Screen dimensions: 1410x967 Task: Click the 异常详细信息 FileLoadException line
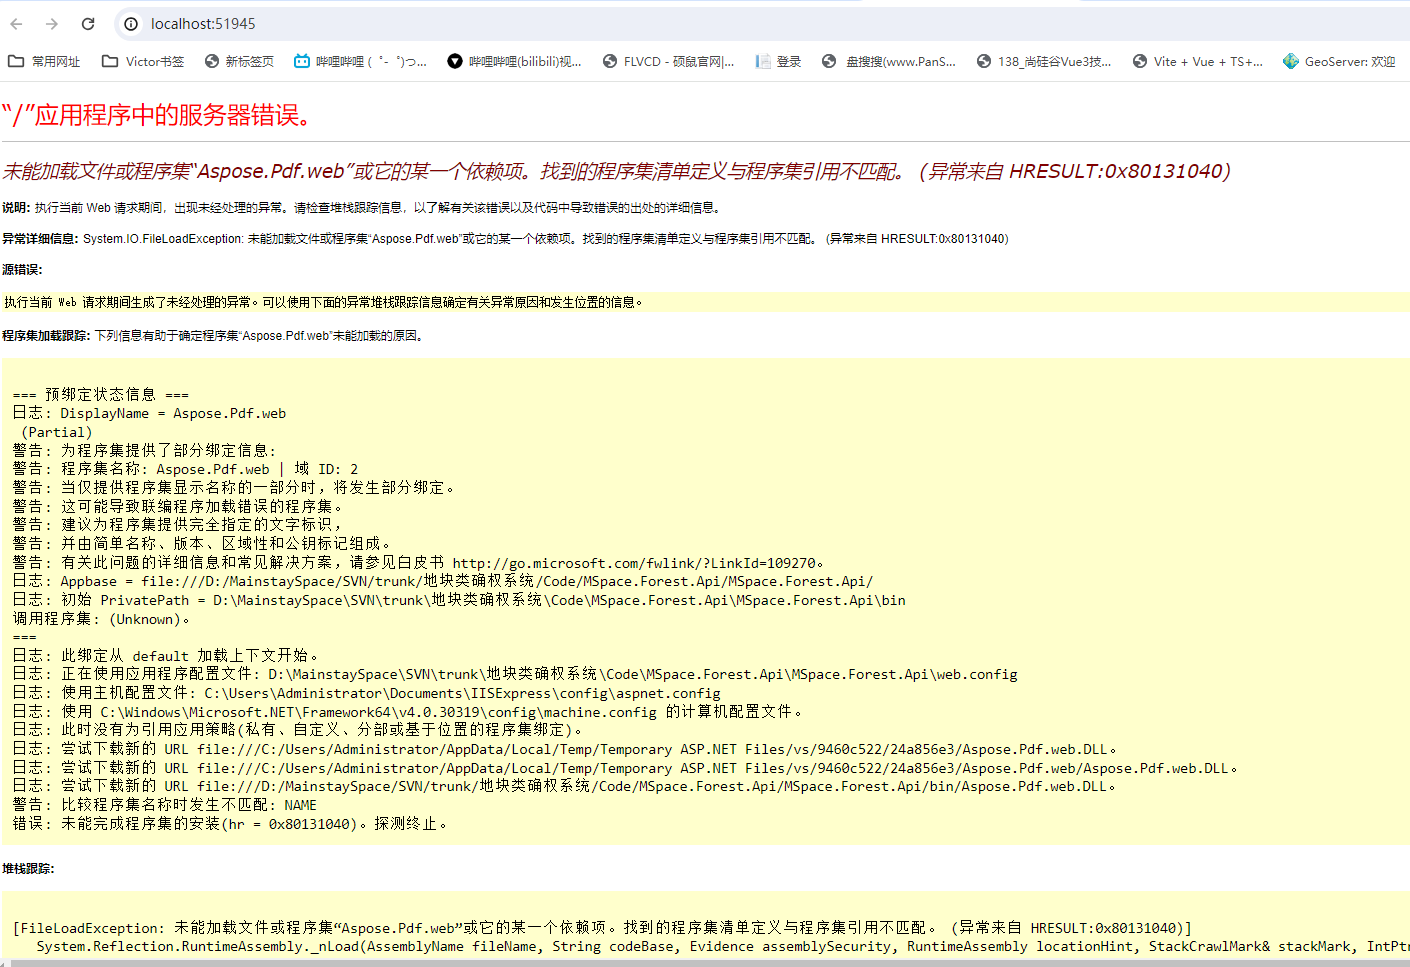(505, 239)
